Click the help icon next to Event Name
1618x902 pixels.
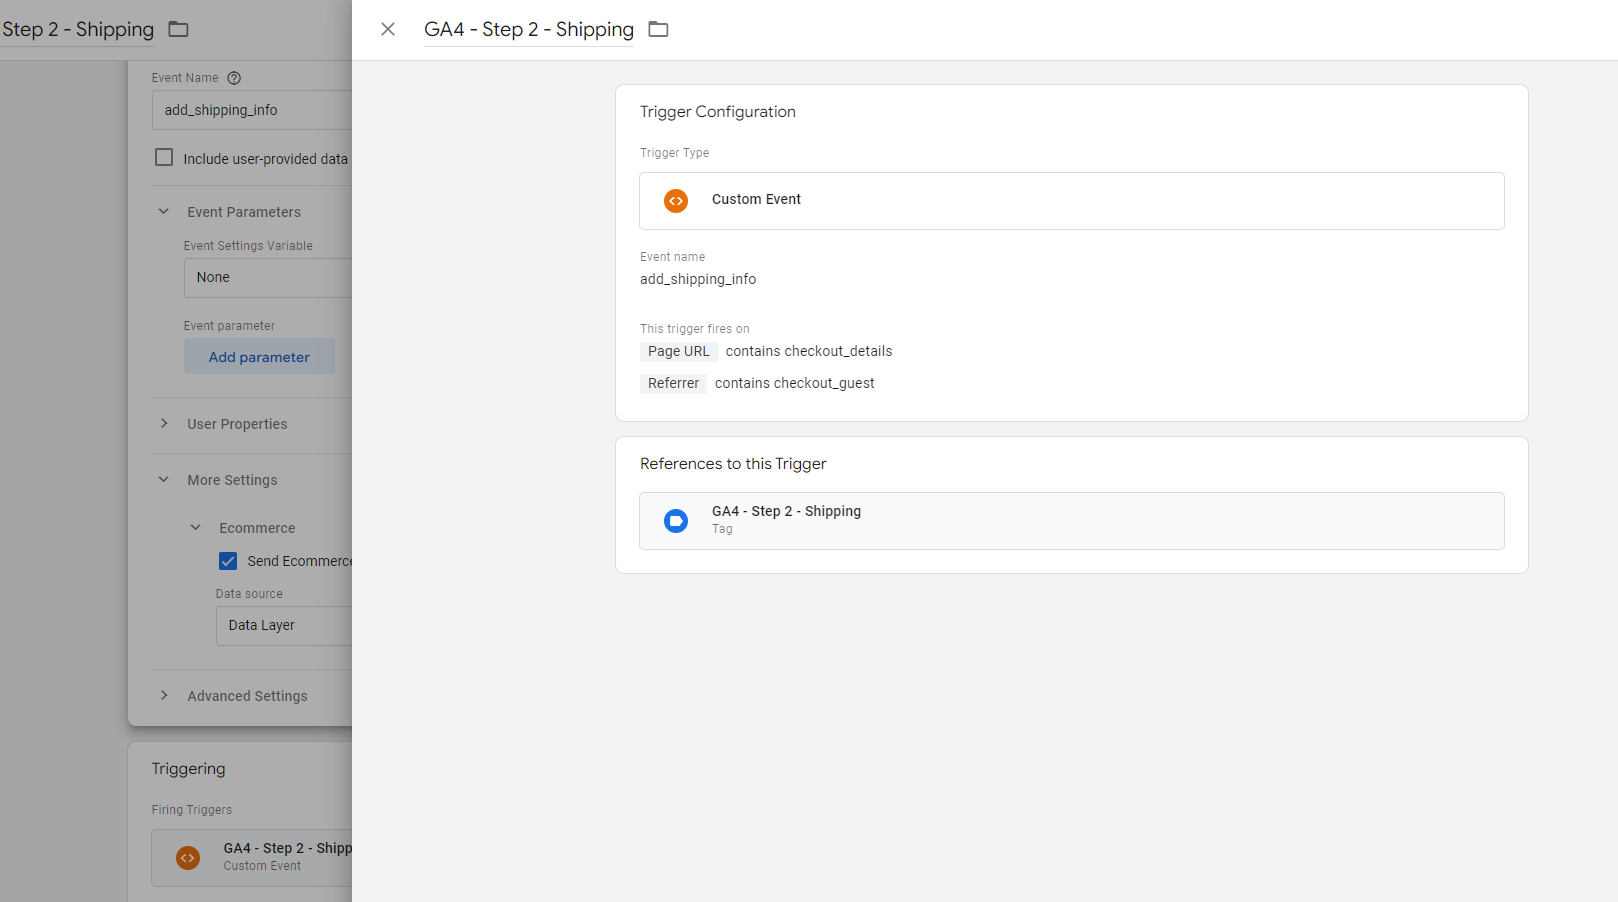coord(234,78)
